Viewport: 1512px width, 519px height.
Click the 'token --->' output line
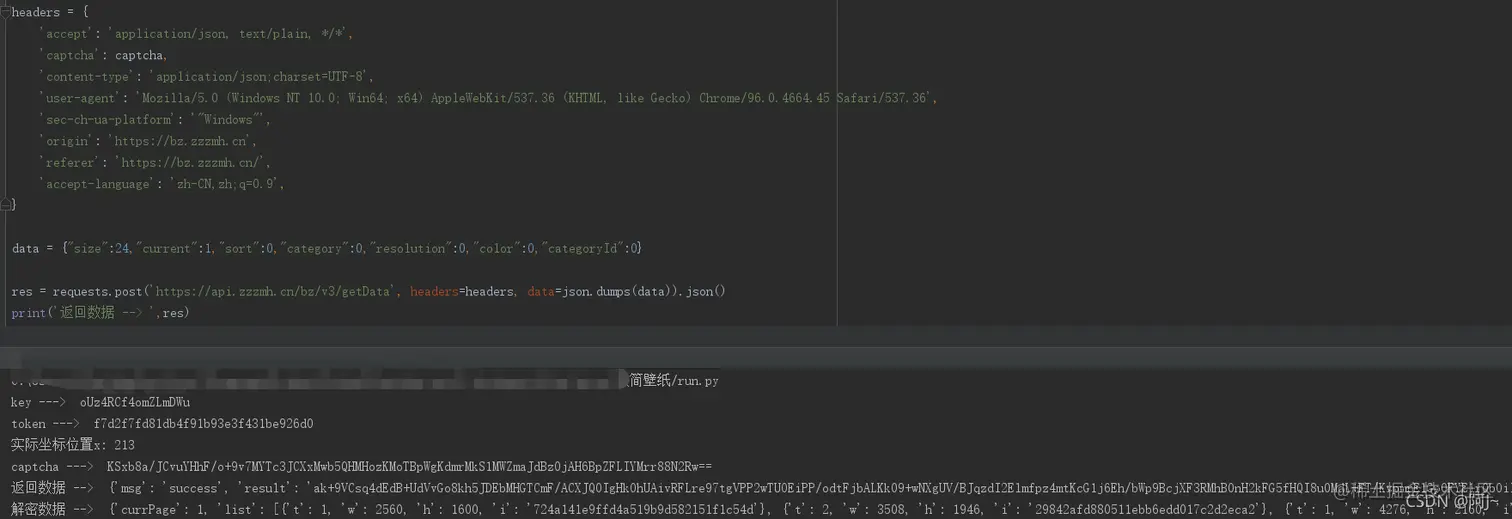pos(162,424)
